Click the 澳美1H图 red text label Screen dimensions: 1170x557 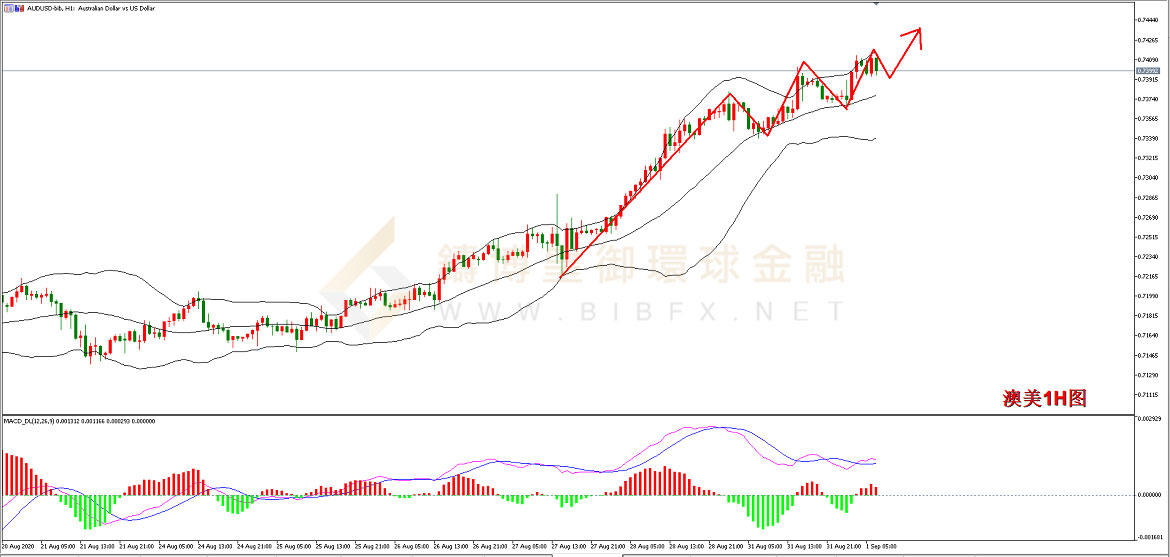coord(1044,399)
